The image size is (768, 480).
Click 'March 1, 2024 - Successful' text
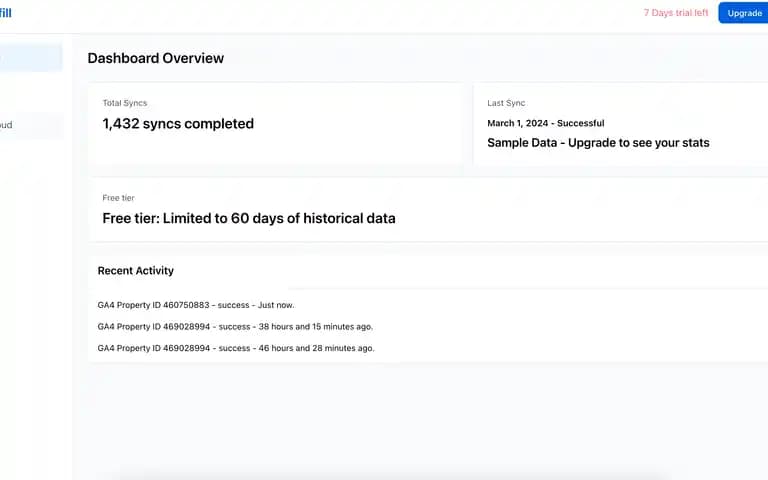[546, 123]
